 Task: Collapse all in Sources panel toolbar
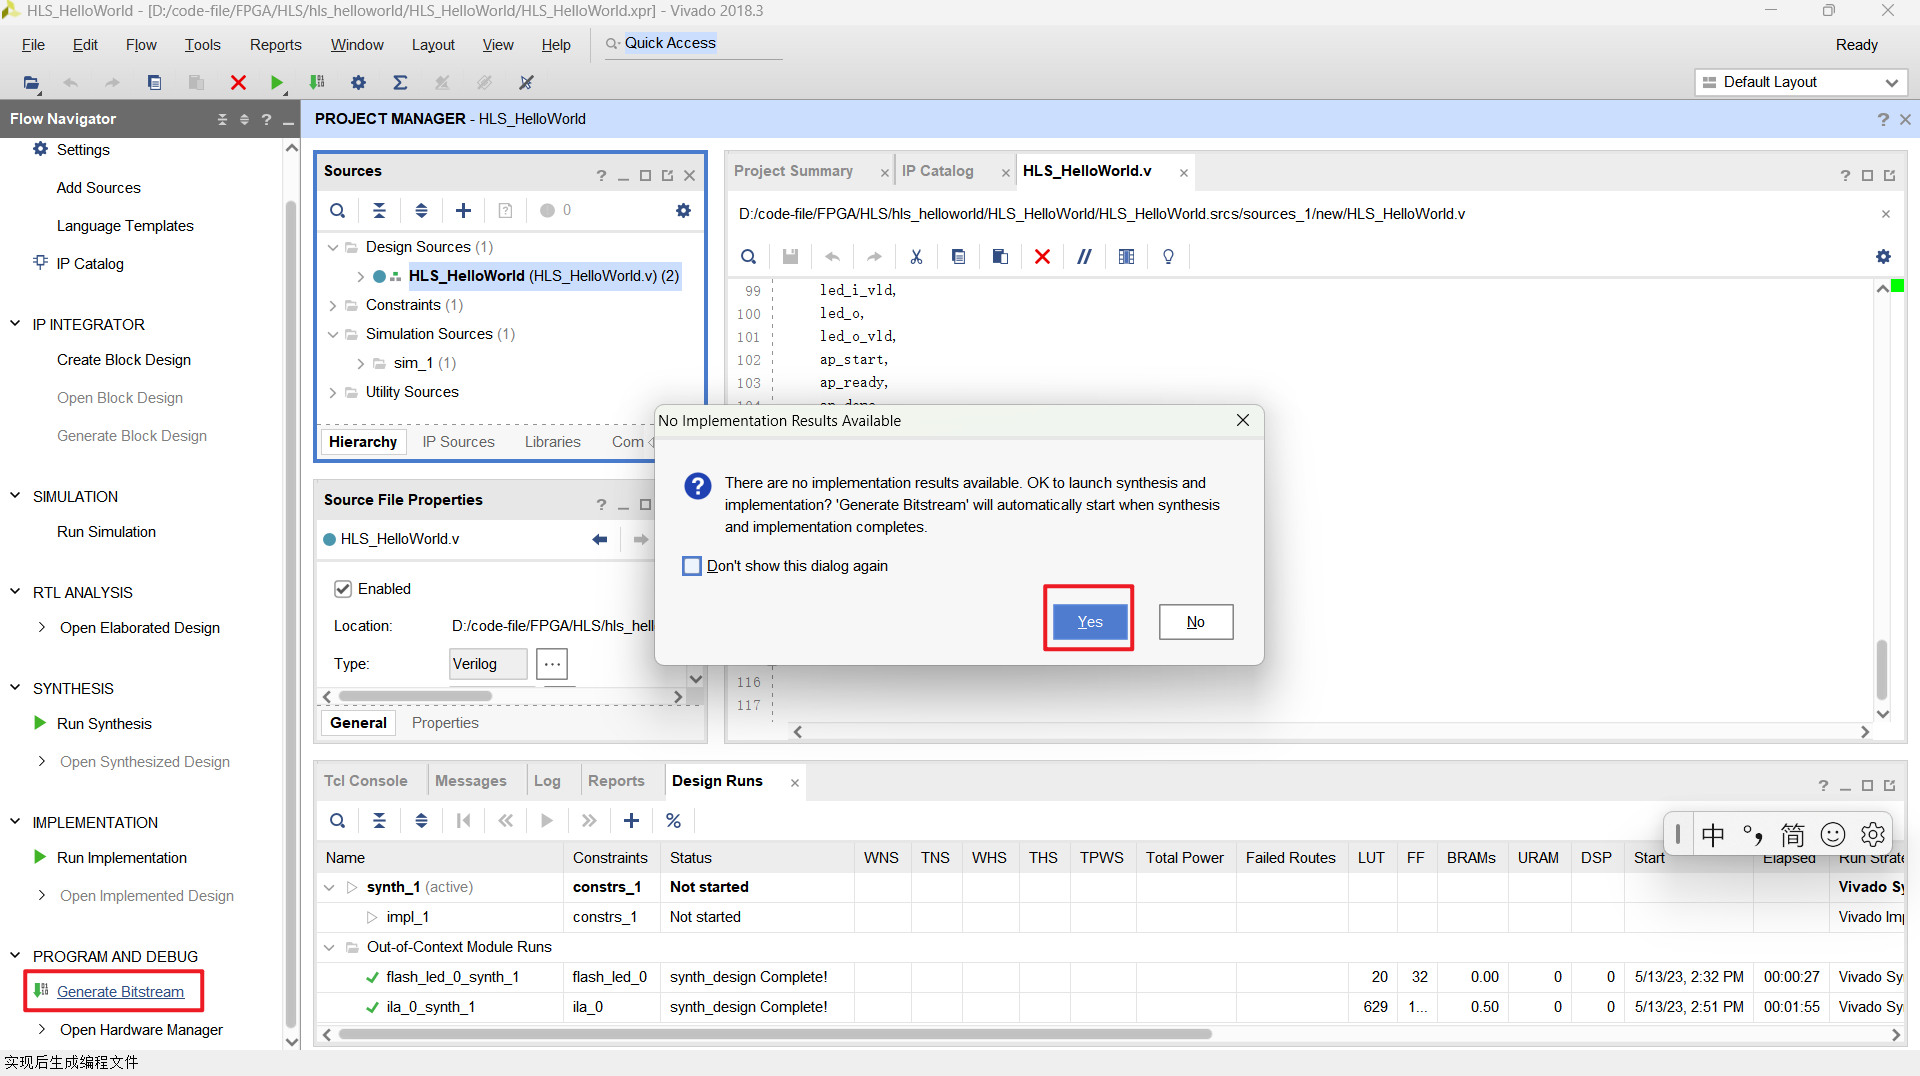(379, 211)
